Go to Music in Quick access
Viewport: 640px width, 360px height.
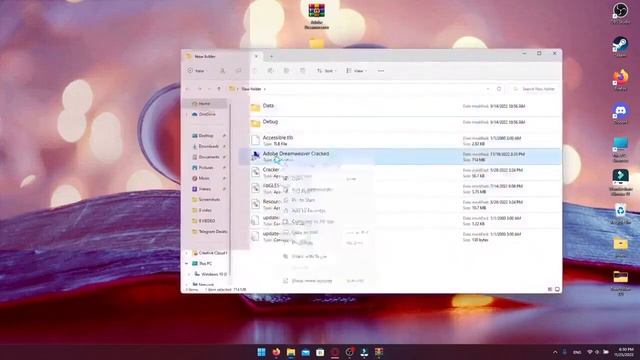pyautogui.click(x=204, y=178)
